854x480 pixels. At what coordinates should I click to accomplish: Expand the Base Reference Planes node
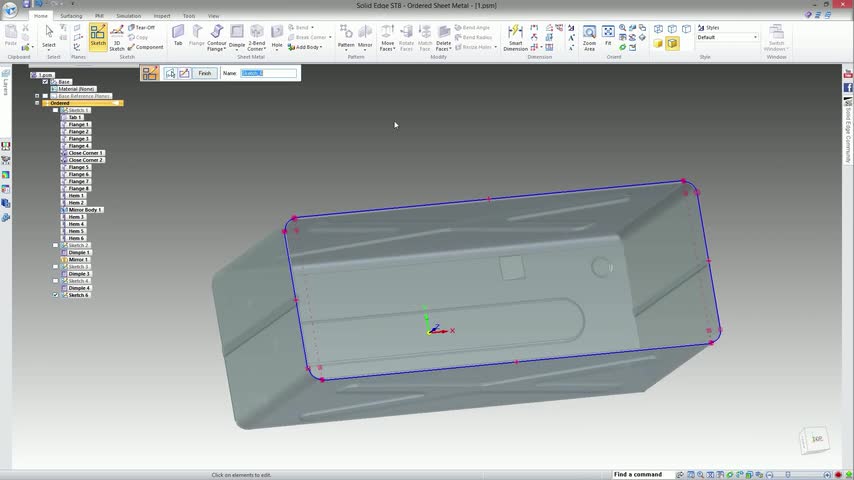[37, 96]
